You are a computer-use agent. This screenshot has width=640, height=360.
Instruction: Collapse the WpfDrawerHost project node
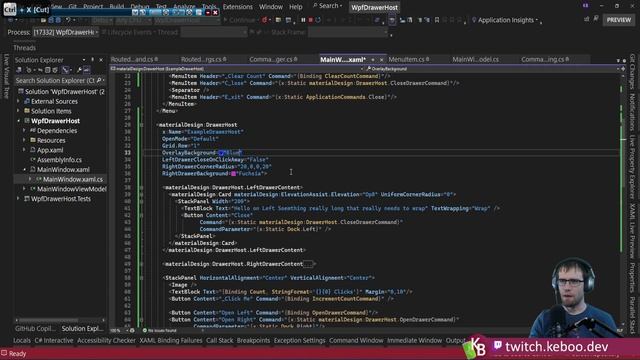coord(18,120)
